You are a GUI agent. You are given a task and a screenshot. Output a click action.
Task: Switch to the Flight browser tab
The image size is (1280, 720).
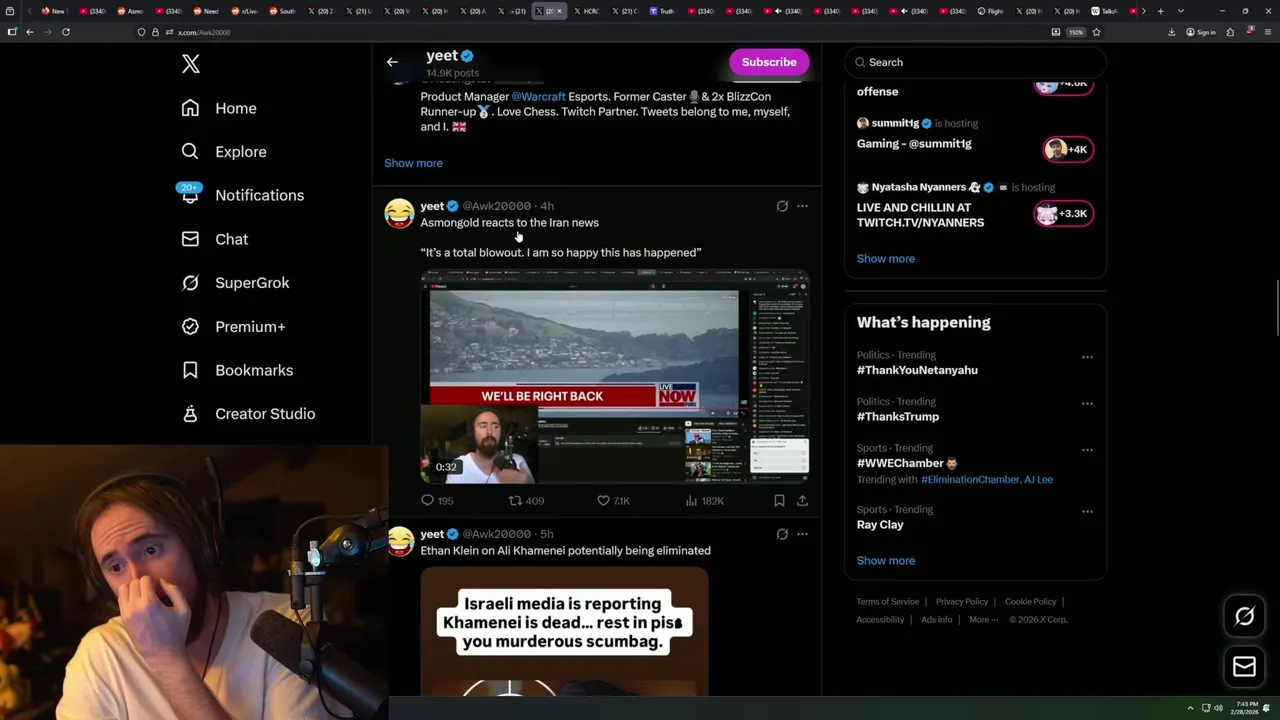(990, 11)
